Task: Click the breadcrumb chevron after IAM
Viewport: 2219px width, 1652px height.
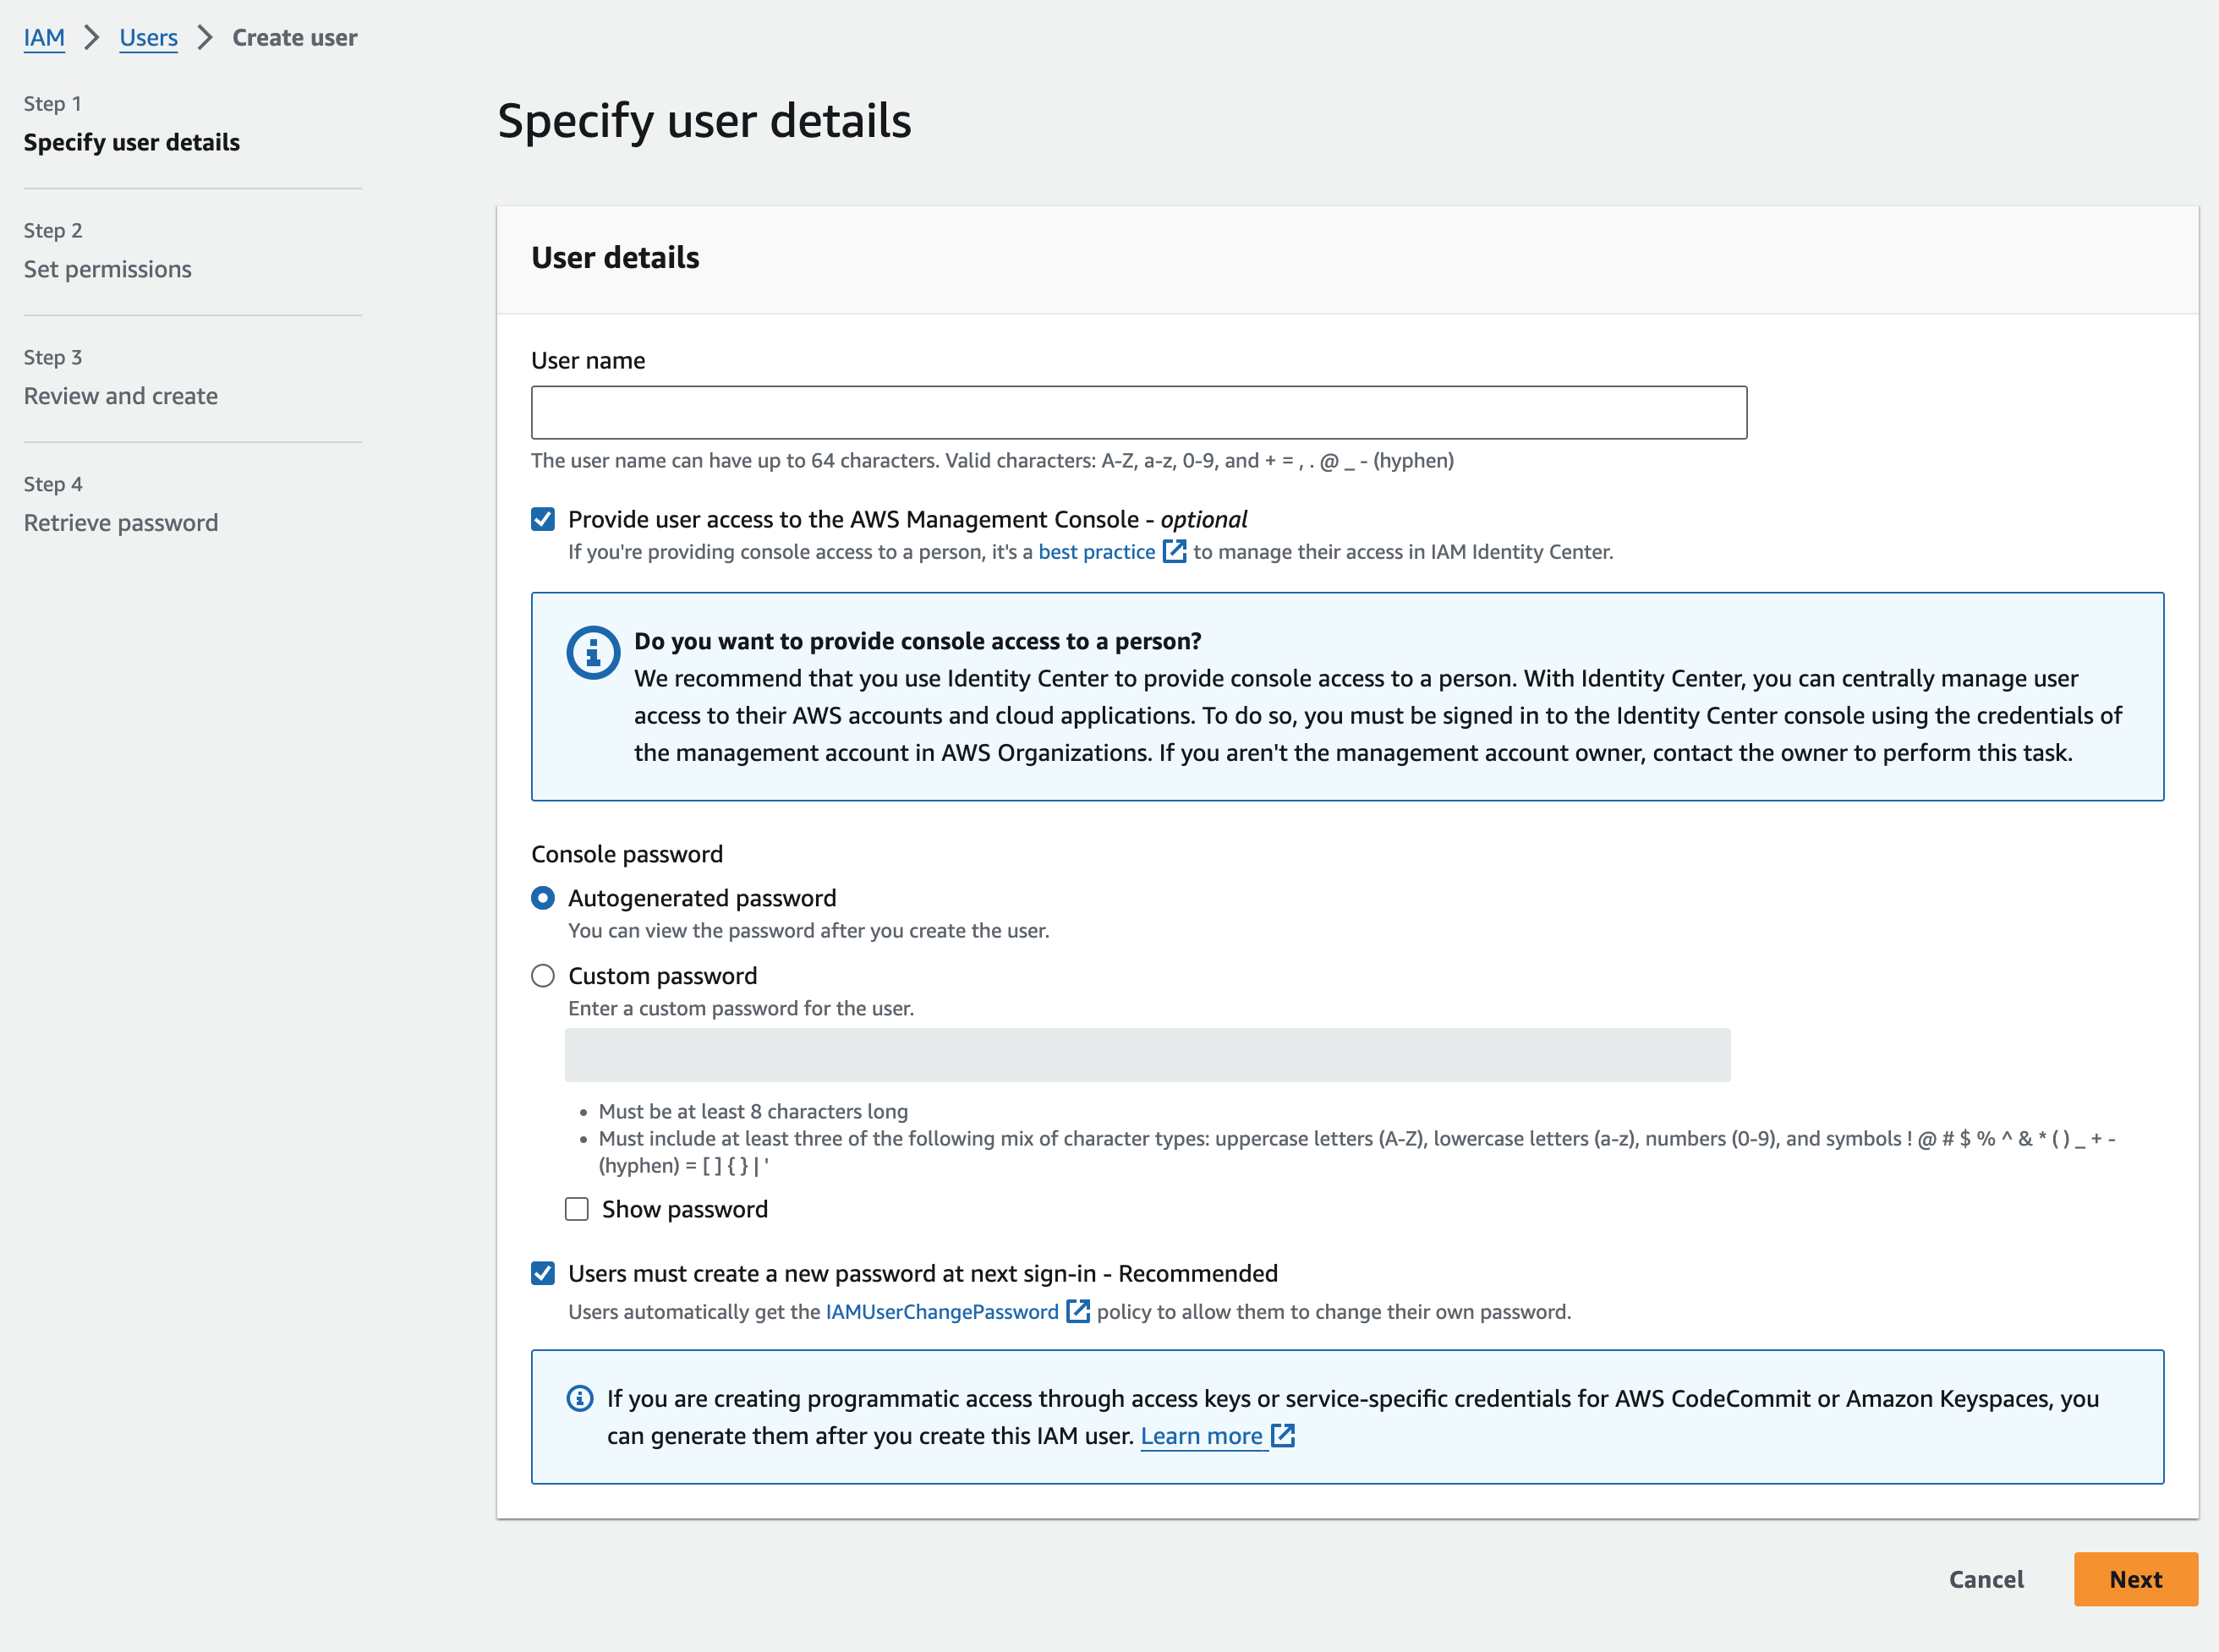Action: [x=92, y=38]
